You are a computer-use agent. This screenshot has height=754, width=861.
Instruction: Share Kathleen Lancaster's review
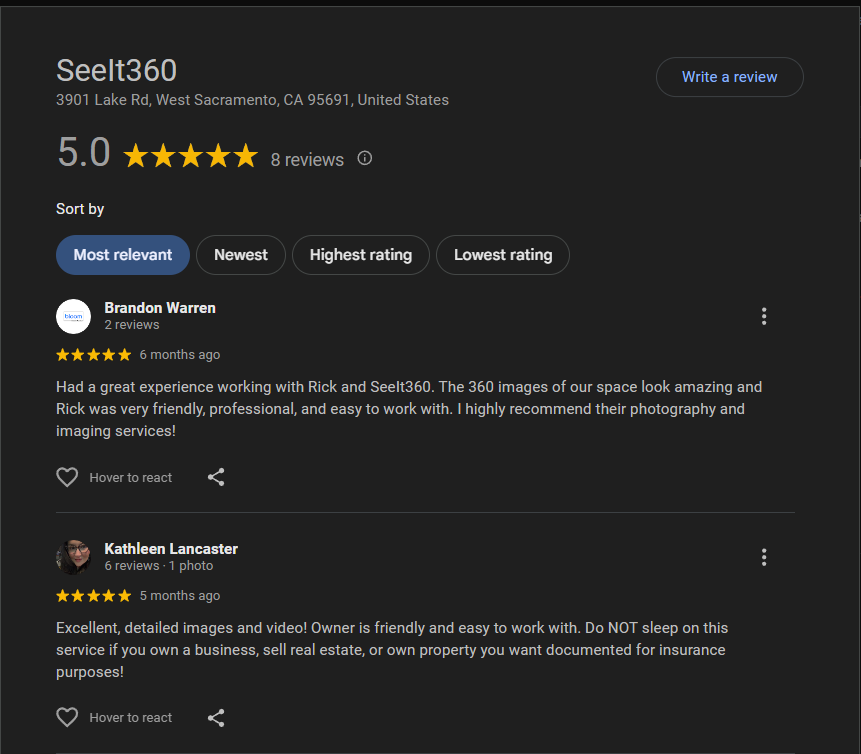click(x=216, y=717)
